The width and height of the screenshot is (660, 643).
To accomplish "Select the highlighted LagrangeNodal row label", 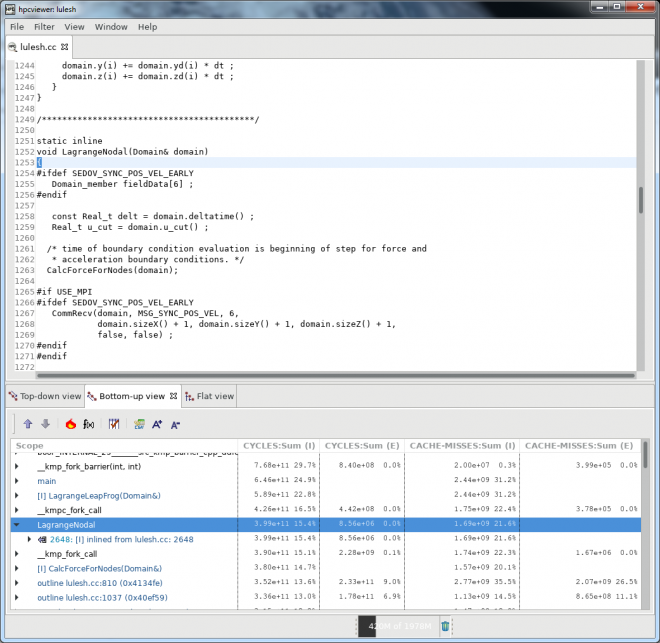I will (66, 525).
